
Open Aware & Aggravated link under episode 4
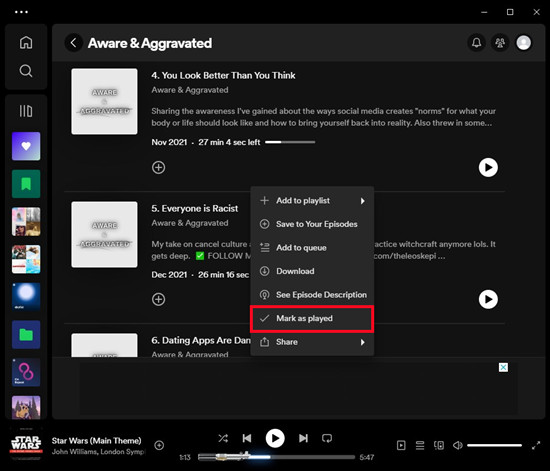coord(190,90)
